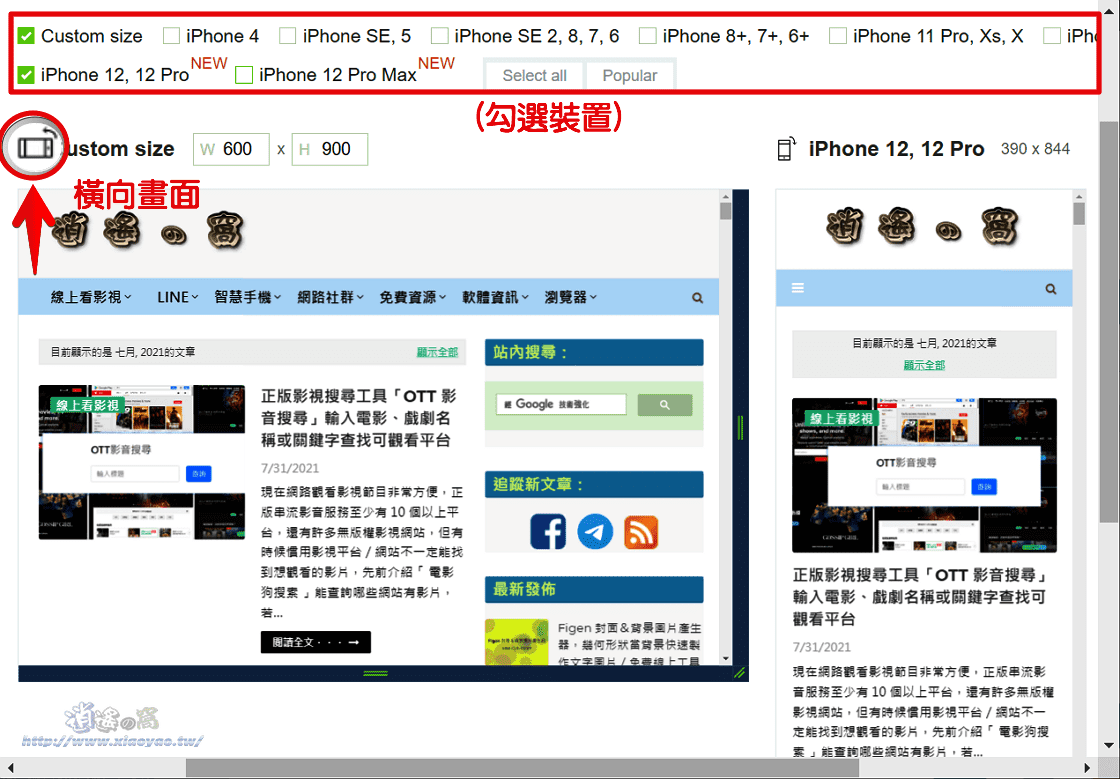Uncheck the iPhone 12, 12 Pro checkbox
The height and width of the screenshot is (779, 1120).
(26, 74)
